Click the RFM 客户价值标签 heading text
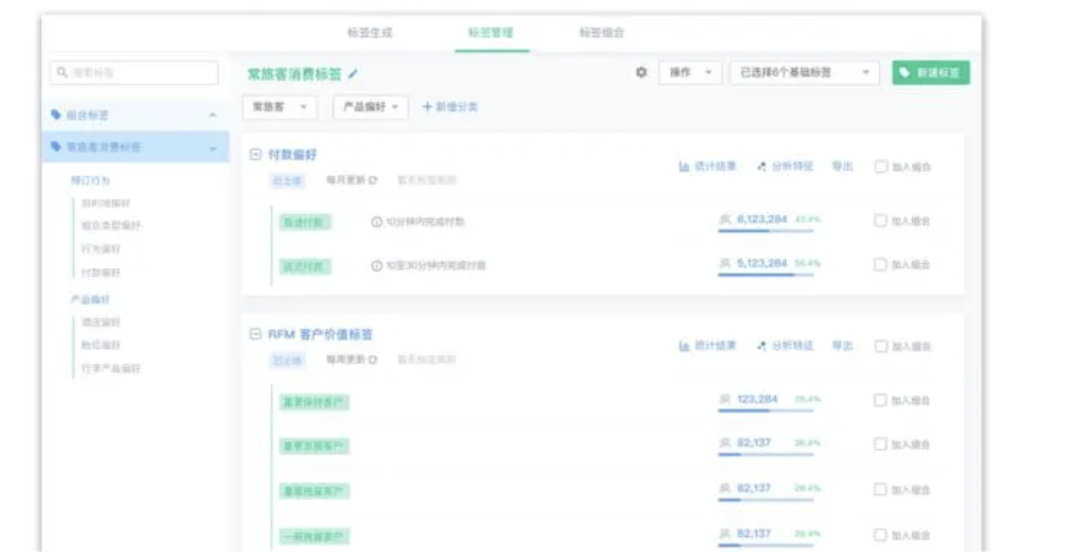 [320, 334]
